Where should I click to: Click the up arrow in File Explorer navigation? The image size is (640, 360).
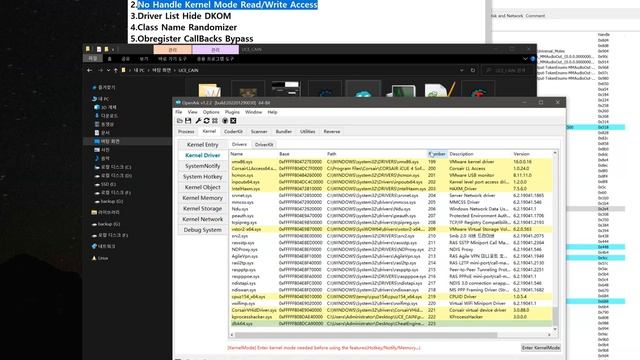coord(116,70)
